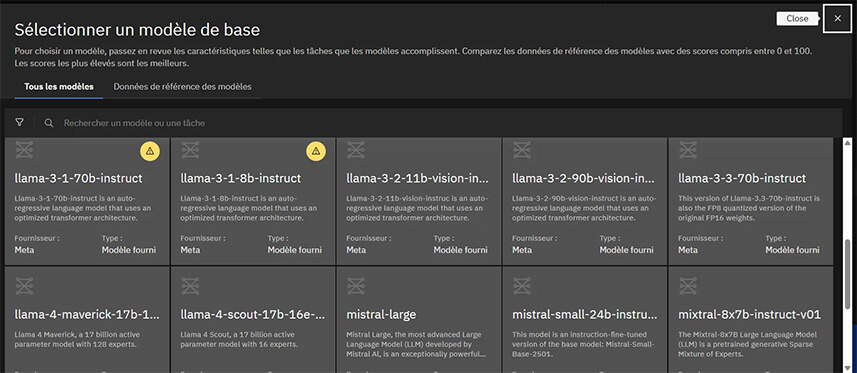
Task: Open Données de référence des modèles tab
Action: pyautogui.click(x=183, y=86)
